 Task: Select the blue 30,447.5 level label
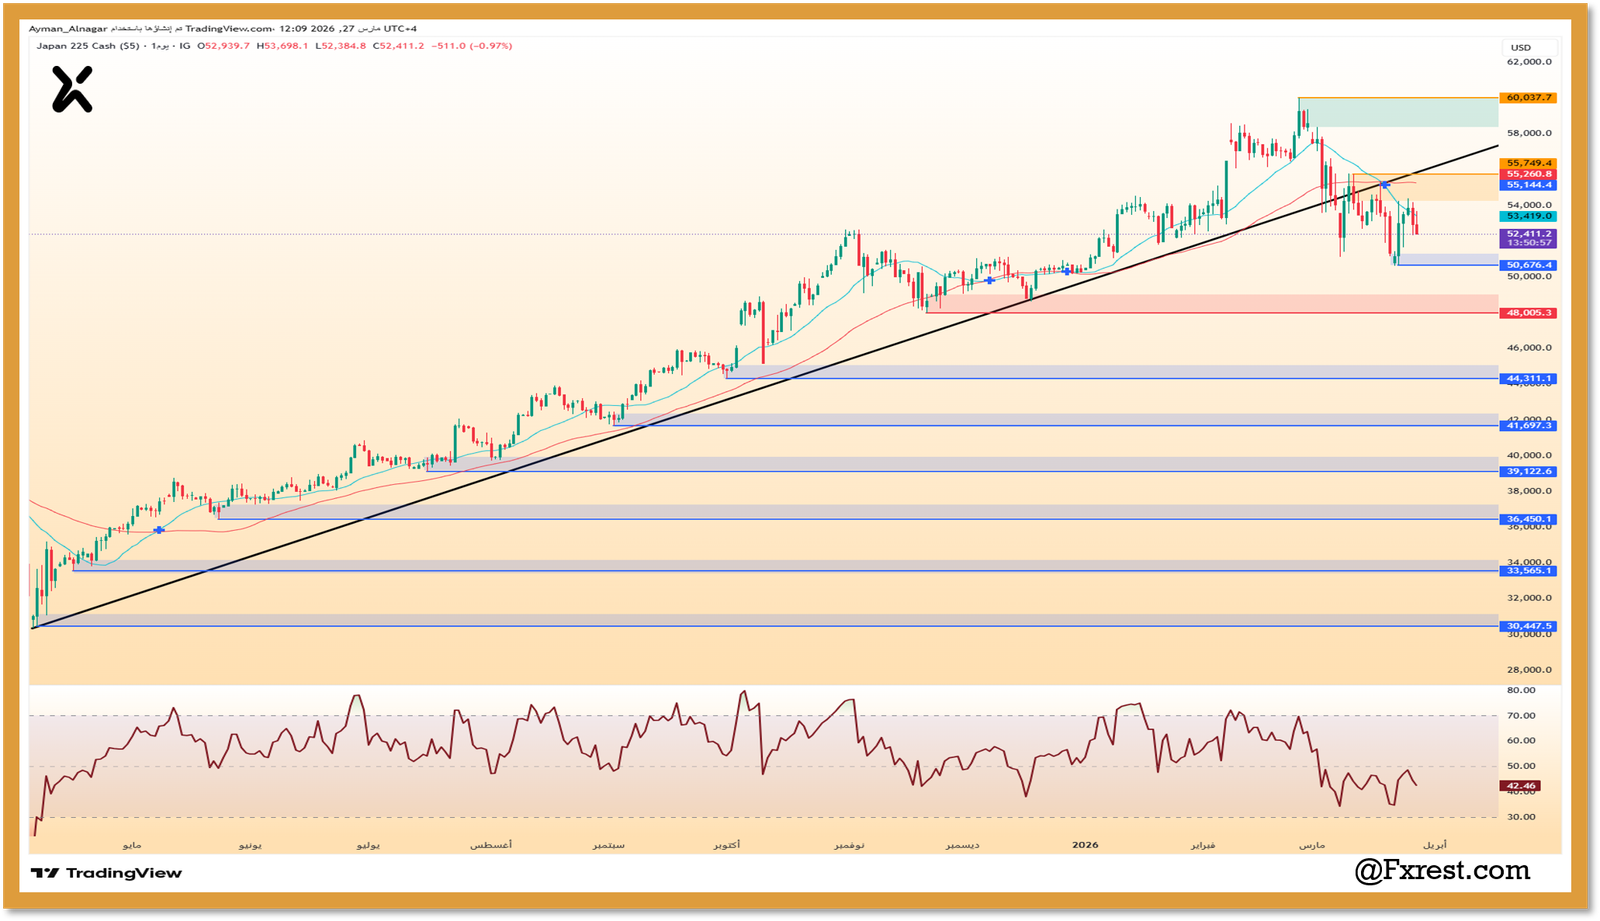tap(1528, 626)
